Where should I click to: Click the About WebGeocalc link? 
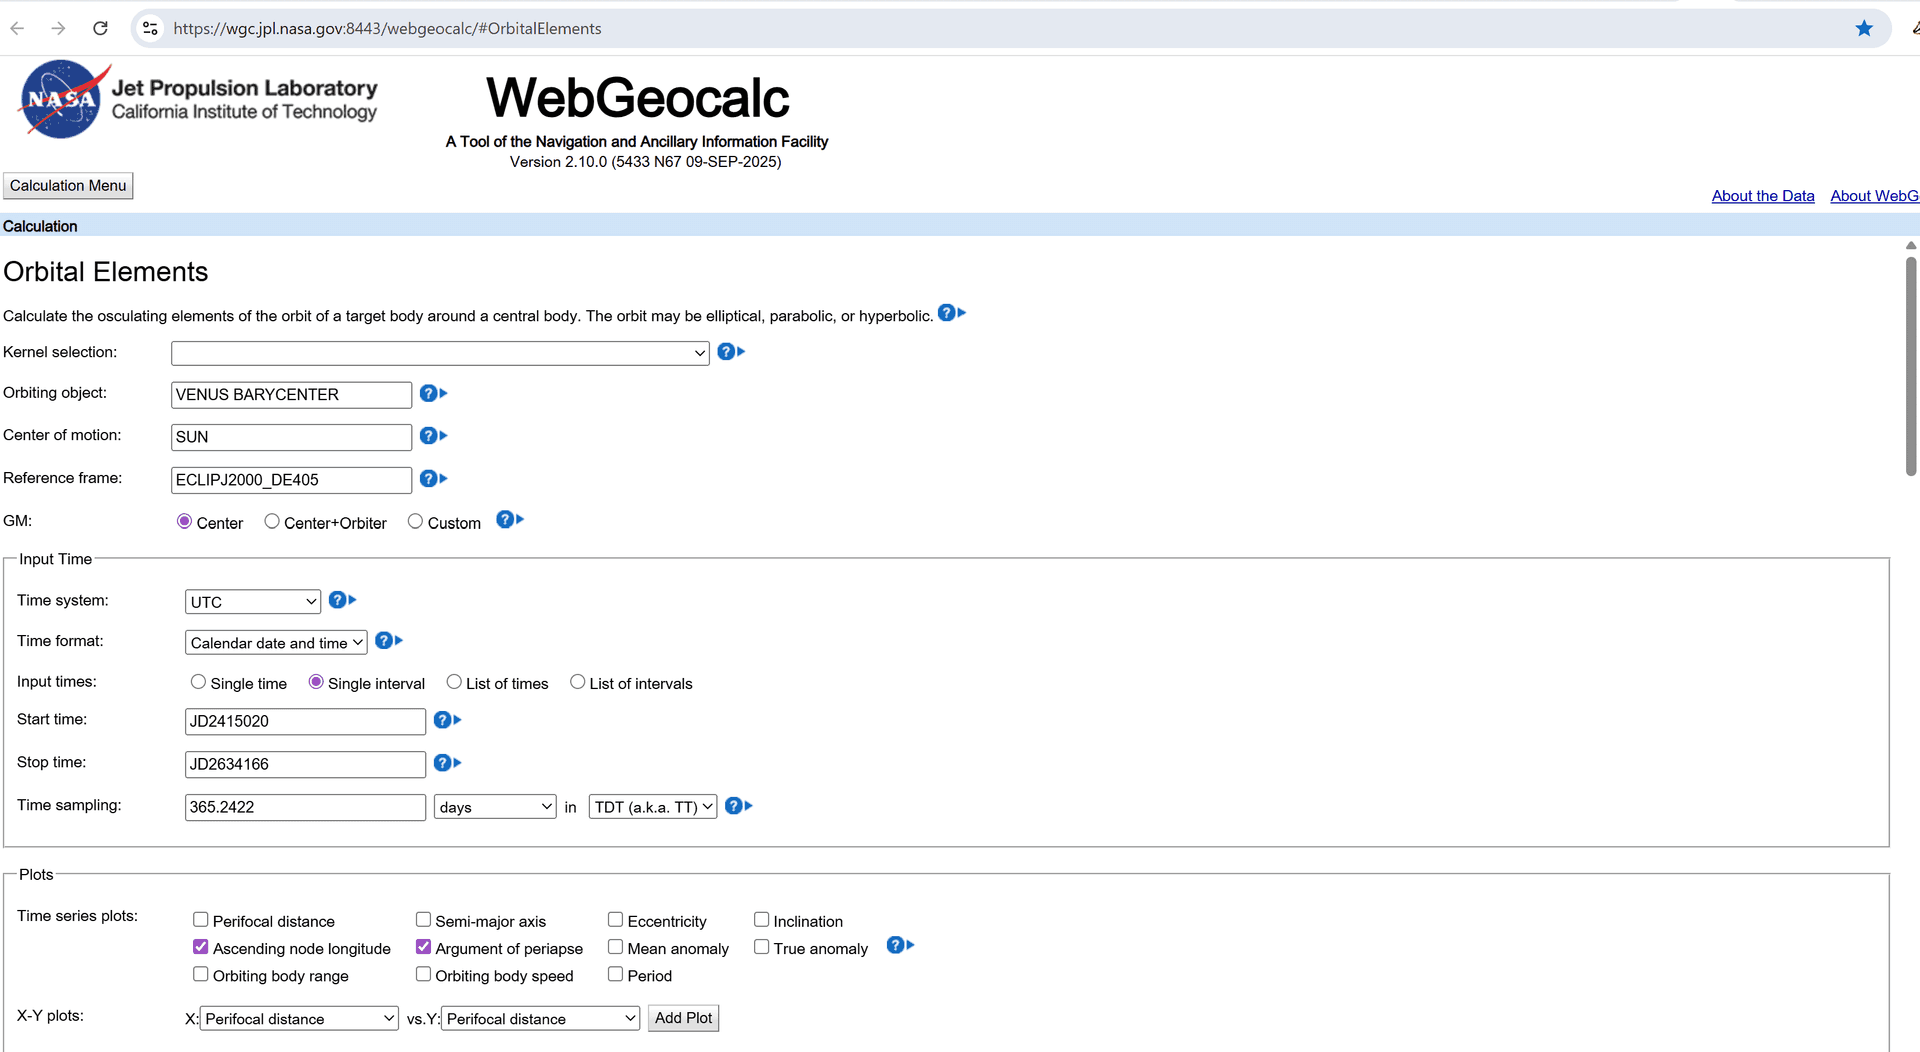pyautogui.click(x=1874, y=195)
